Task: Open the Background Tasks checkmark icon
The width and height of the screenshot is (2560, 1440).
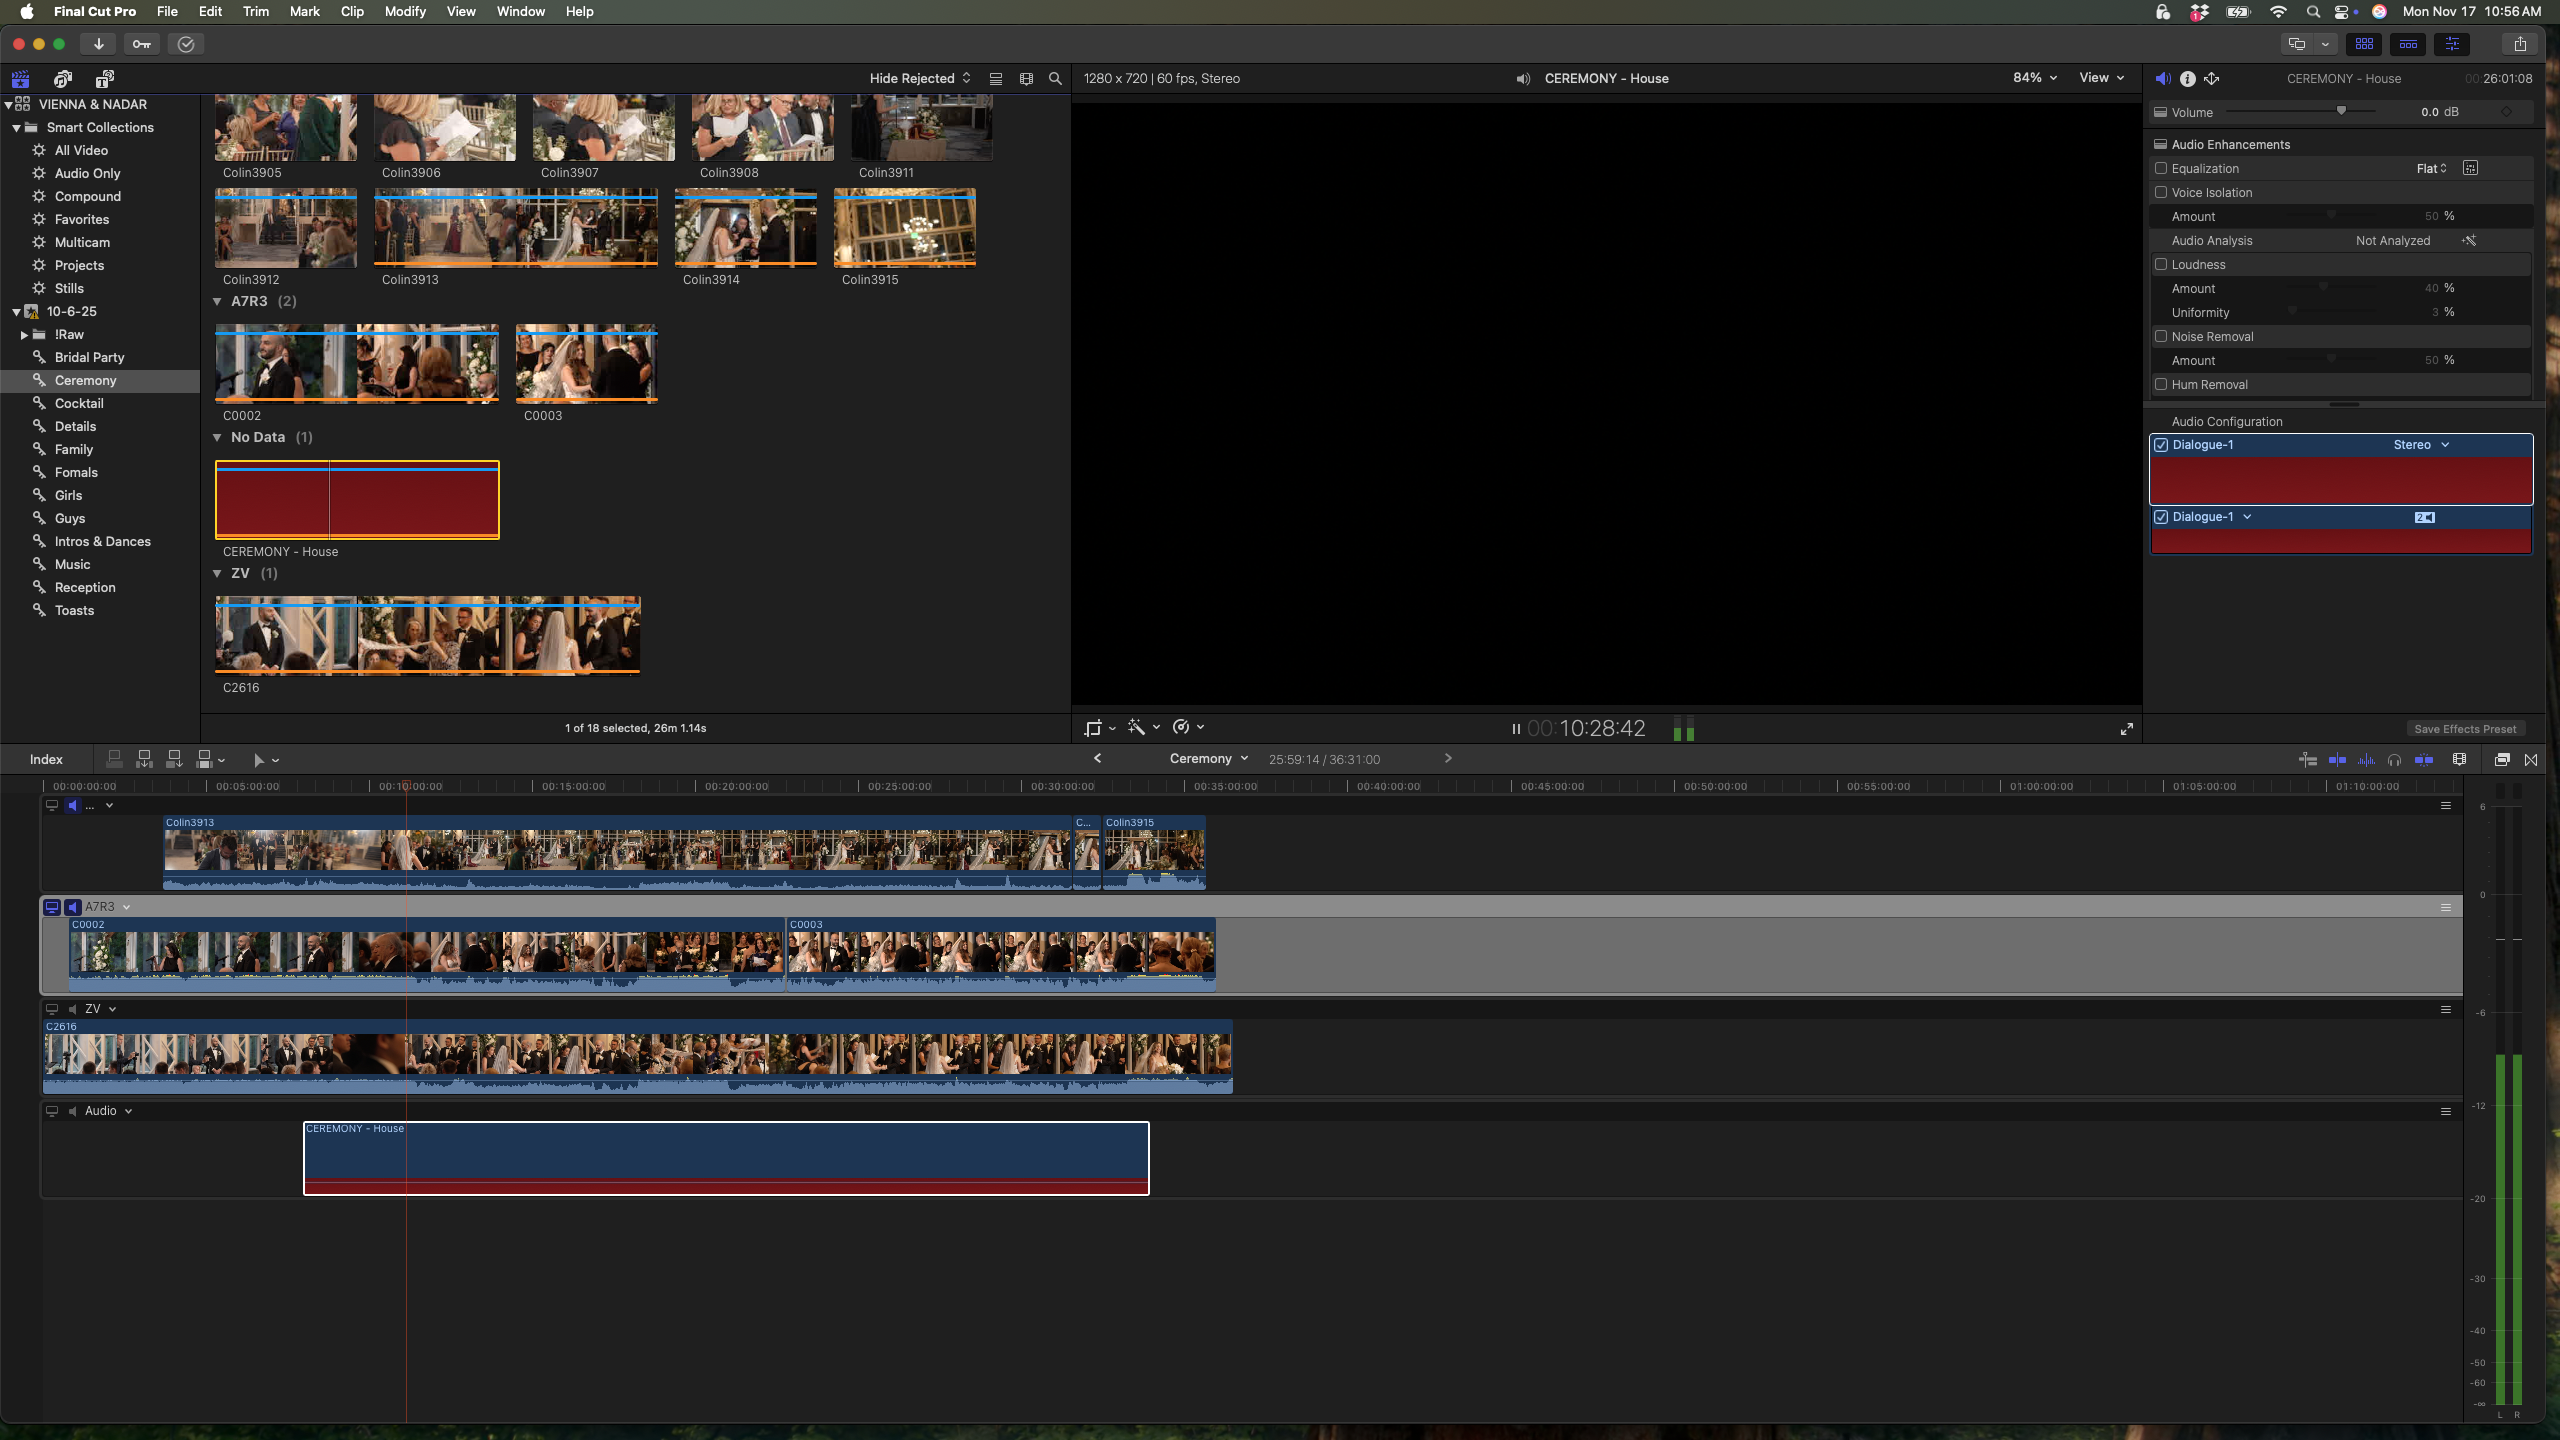Action: click(186, 44)
